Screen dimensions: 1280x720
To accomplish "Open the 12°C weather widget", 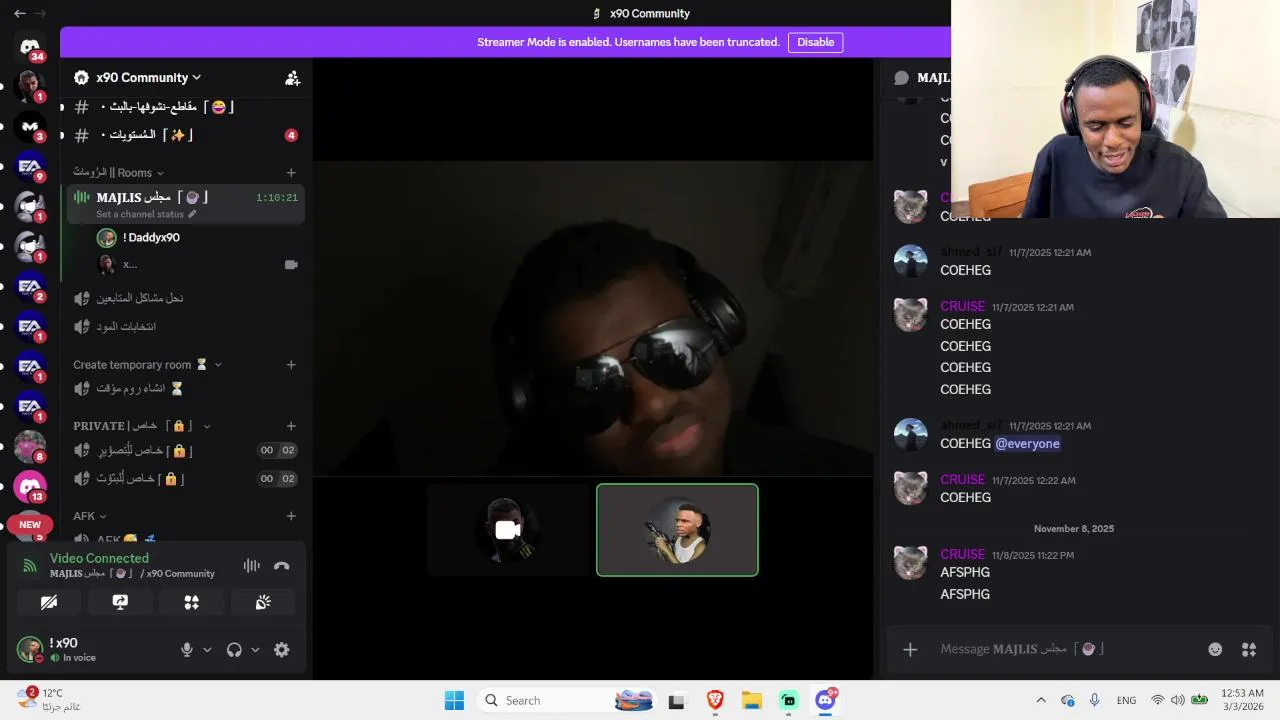I will [x=48, y=699].
